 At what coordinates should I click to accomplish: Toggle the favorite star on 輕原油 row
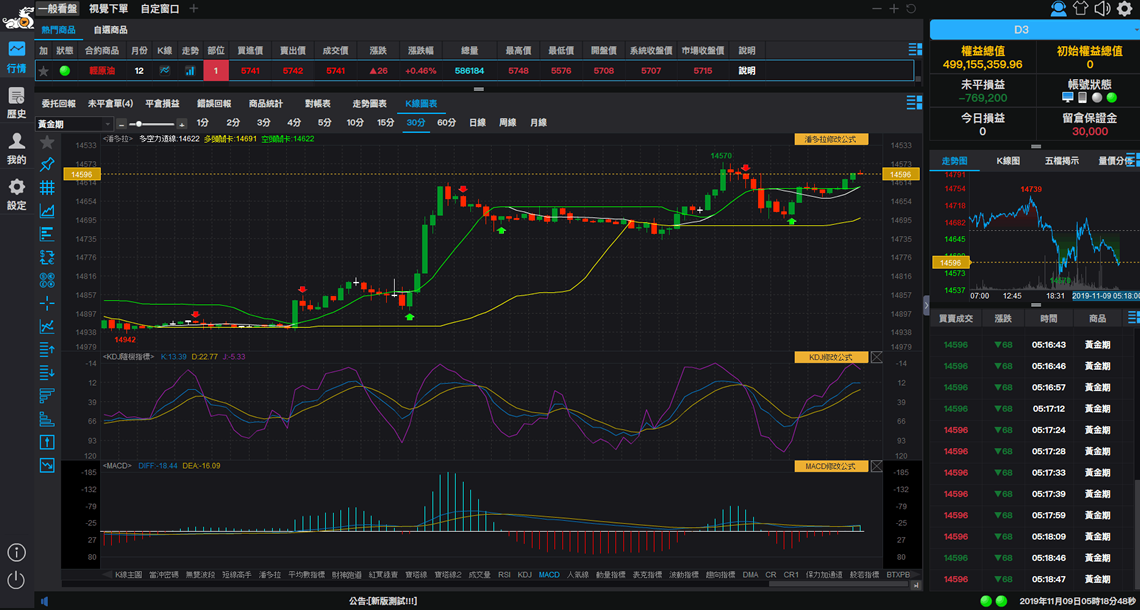tap(44, 71)
